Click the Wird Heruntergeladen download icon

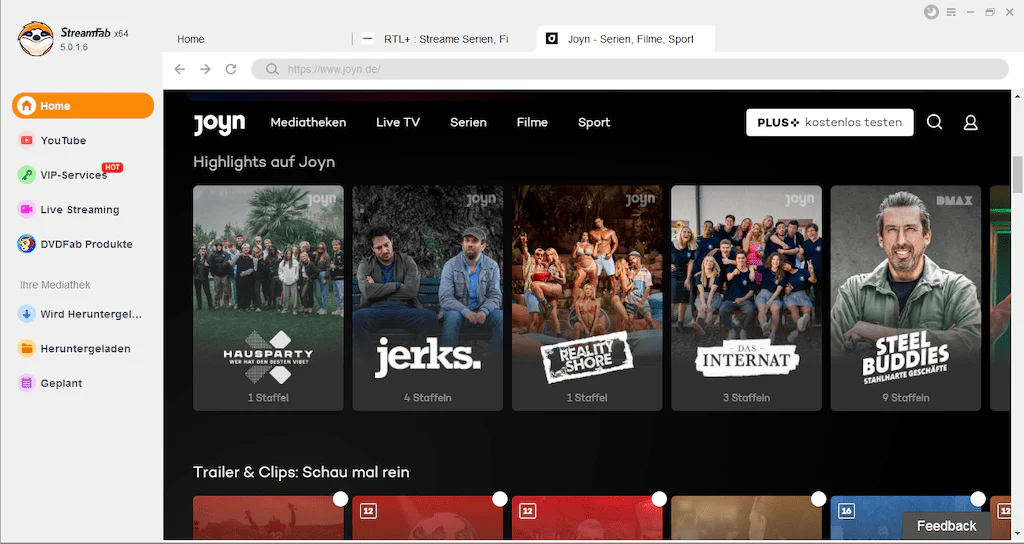pyautogui.click(x=26, y=314)
